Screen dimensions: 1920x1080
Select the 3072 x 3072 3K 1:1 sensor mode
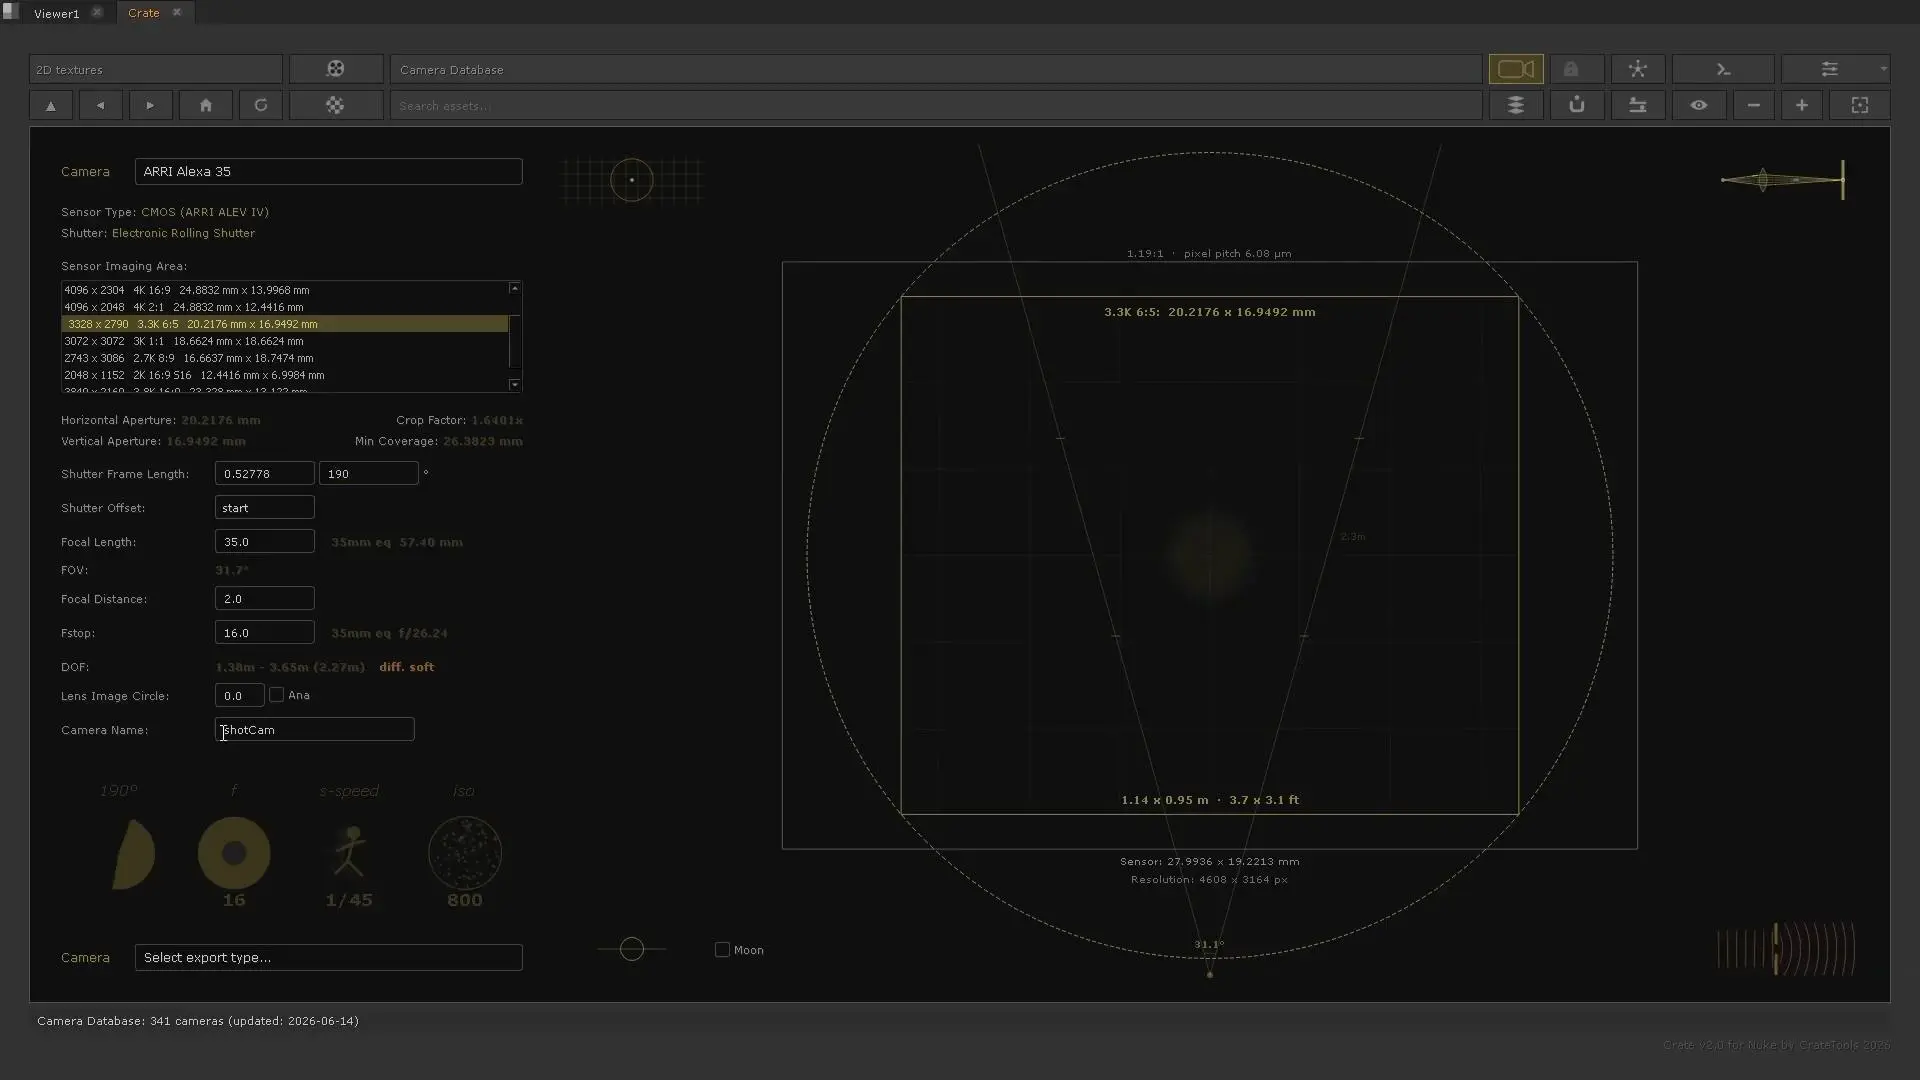(285, 341)
